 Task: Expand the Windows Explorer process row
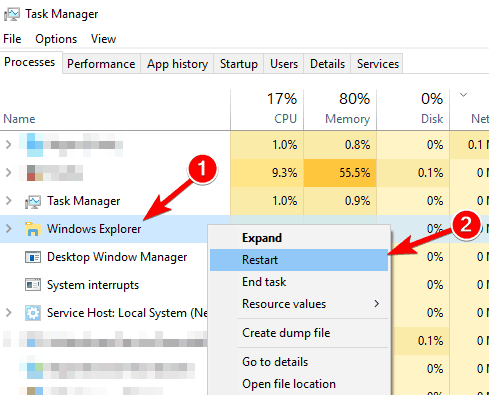[x=9, y=229]
